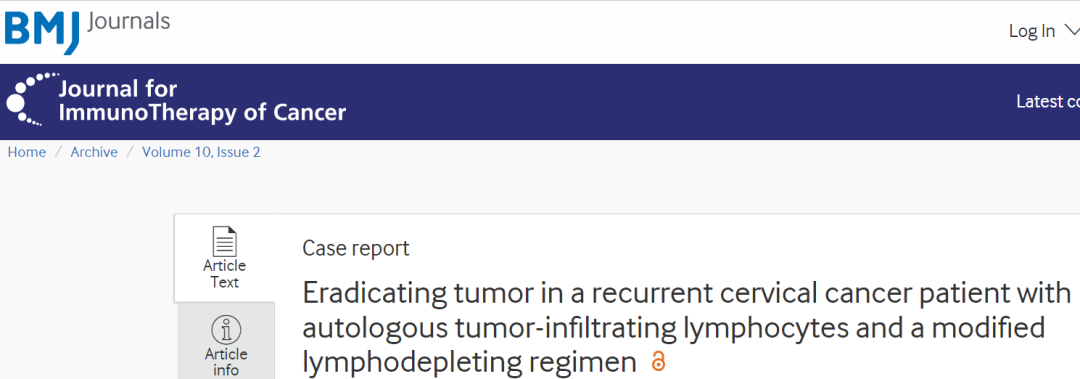The image size is (1080, 379).
Task: Click the Journals text beside BMJ logo
Action: [x=129, y=21]
